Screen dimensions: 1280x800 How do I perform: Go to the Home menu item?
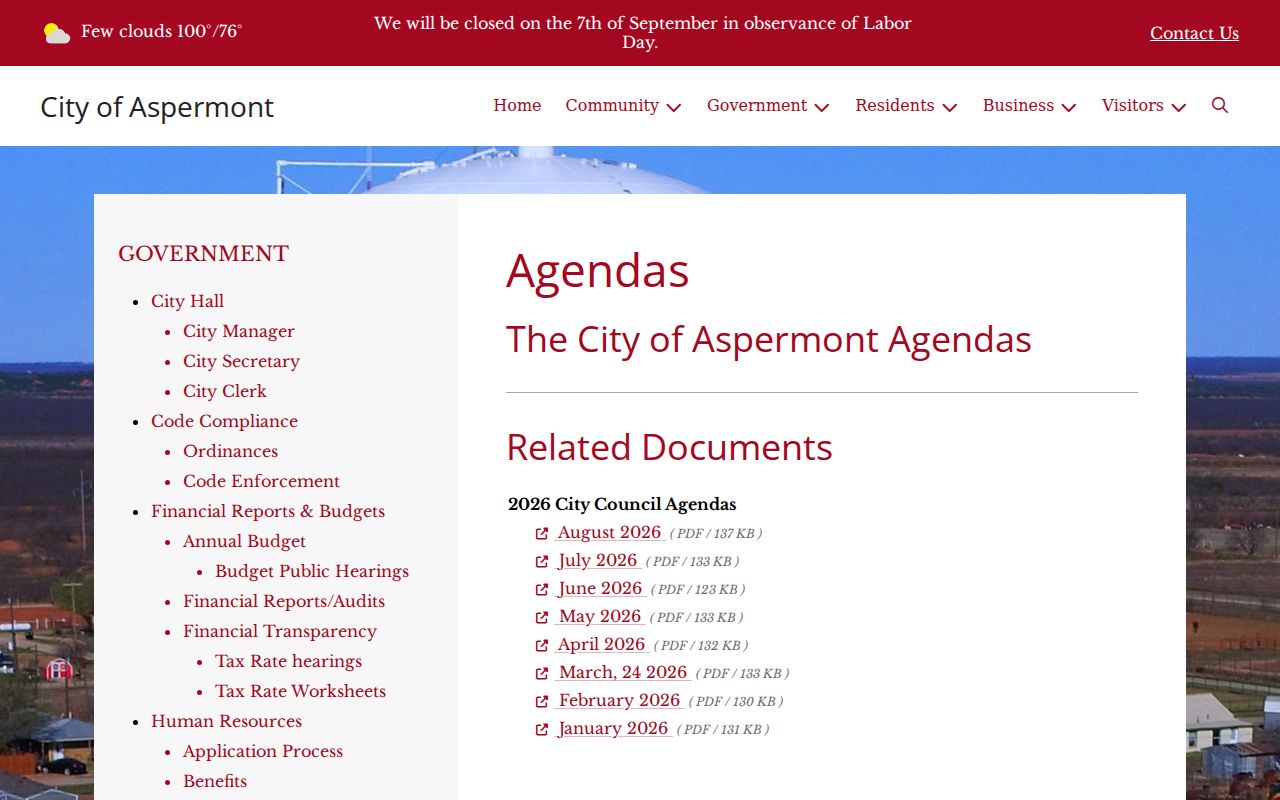517,105
